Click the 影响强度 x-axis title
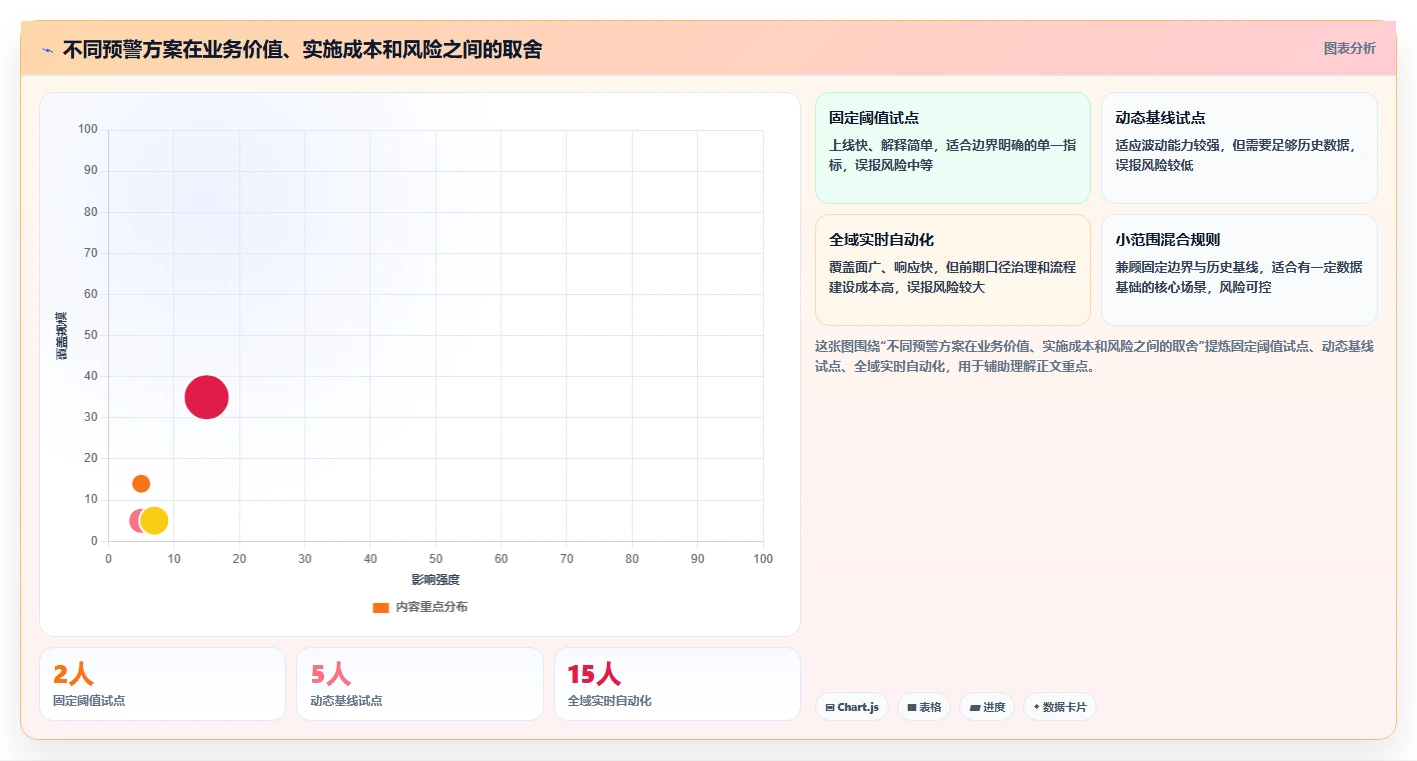Screen dimensions: 1417x761 click(x=436, y=580)
